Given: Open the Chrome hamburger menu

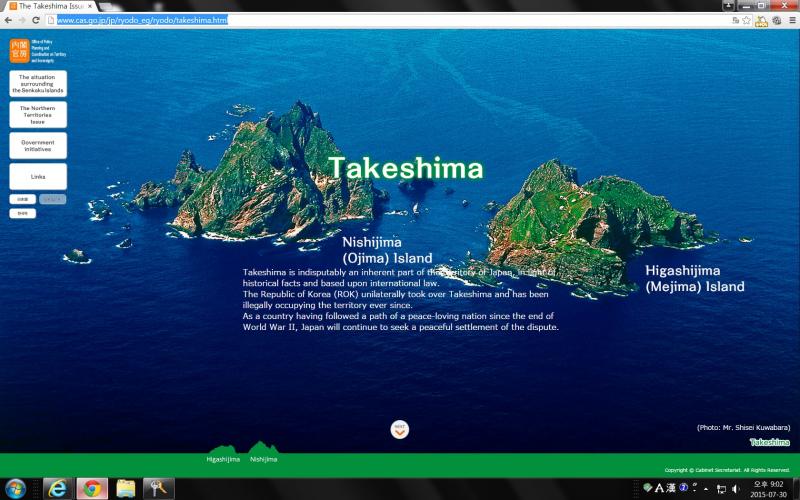Looking at the screenshot, I should coord(792,20).
